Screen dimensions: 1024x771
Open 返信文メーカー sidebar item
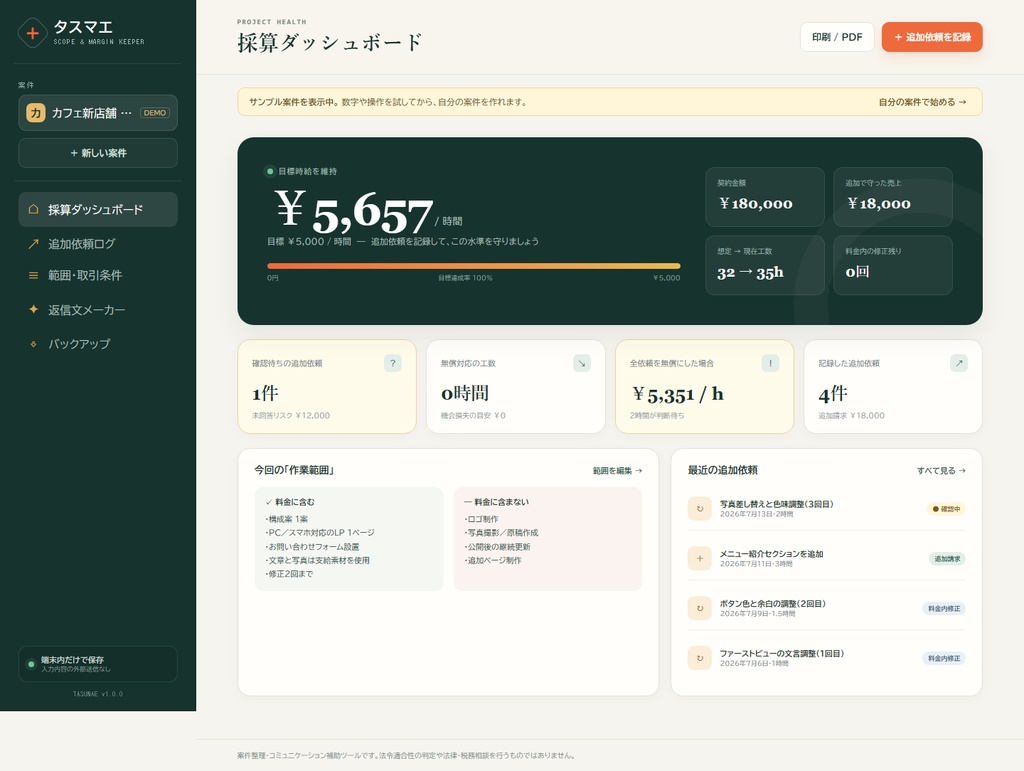98,309
